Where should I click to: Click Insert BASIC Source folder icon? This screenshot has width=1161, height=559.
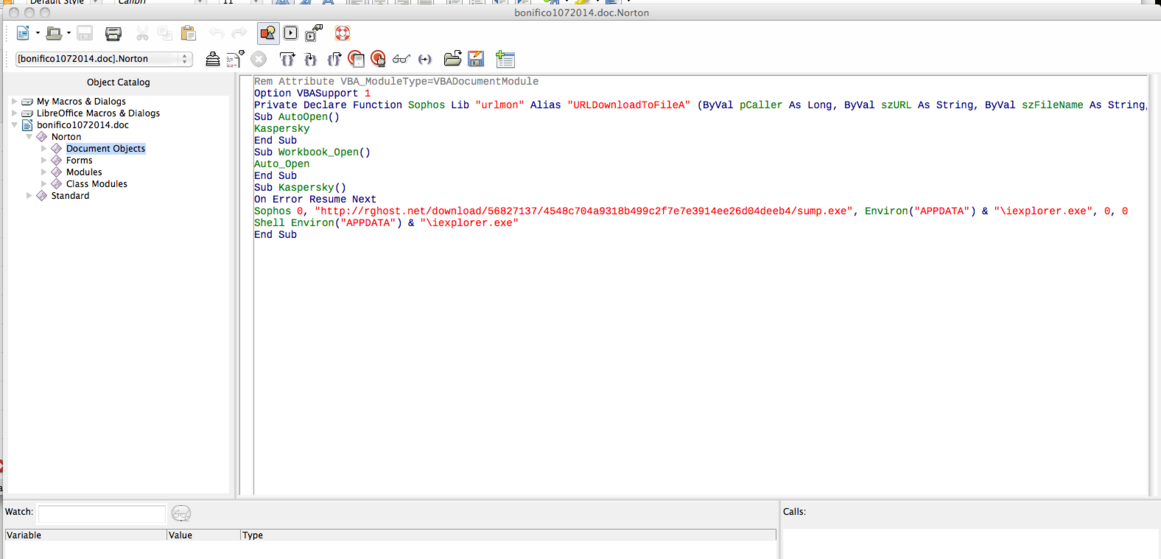(x=452, y=59)
